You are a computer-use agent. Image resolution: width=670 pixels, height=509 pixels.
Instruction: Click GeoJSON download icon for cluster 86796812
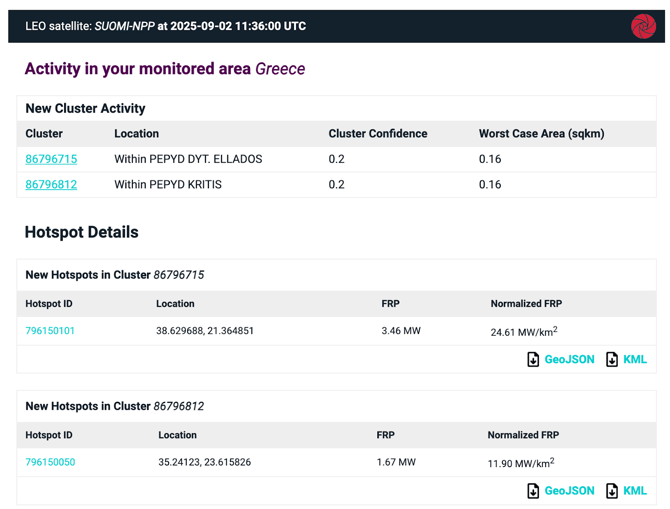click(533, 491)
